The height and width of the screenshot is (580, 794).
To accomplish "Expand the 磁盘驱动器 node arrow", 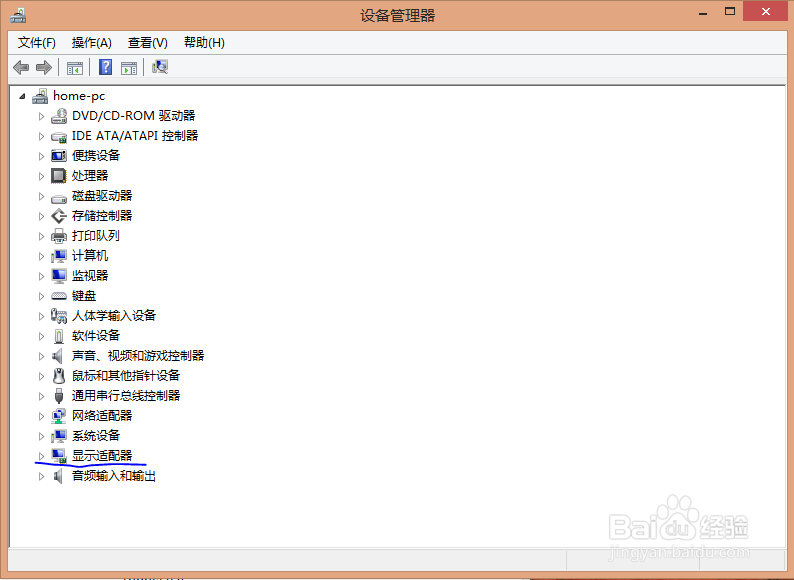I will [x=41, y=196].
